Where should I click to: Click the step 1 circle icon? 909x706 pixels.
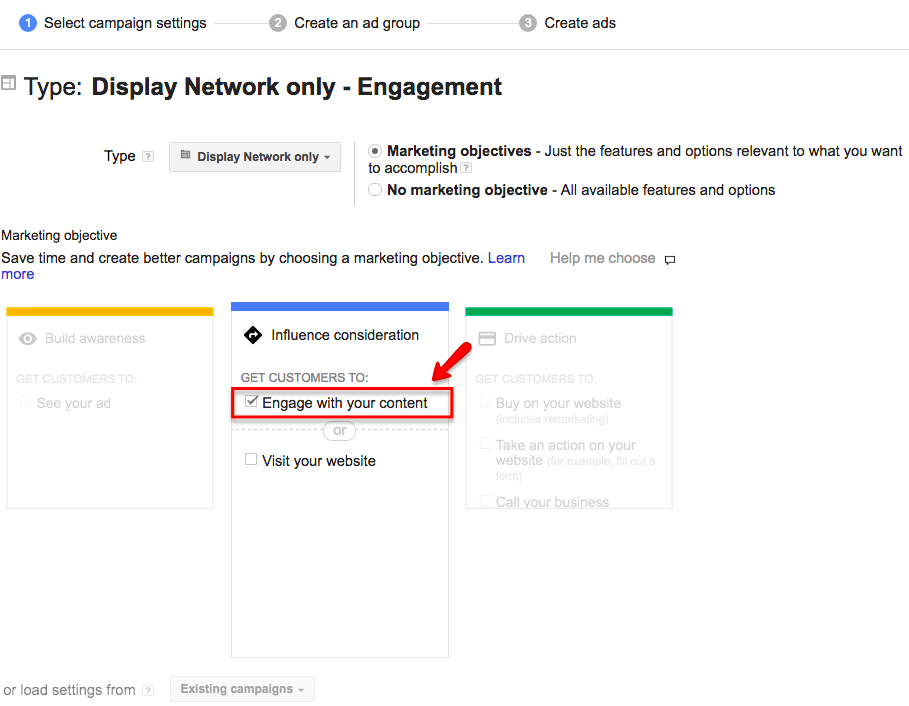(x=28, y=23)
